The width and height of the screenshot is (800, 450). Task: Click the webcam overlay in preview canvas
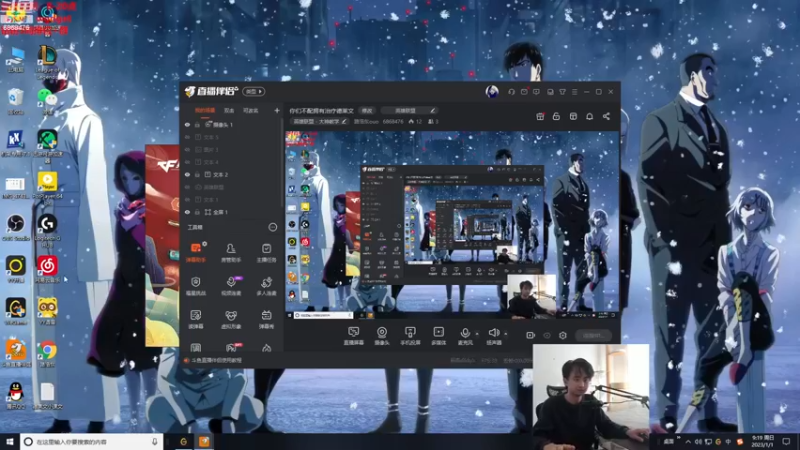coord(531,296)
